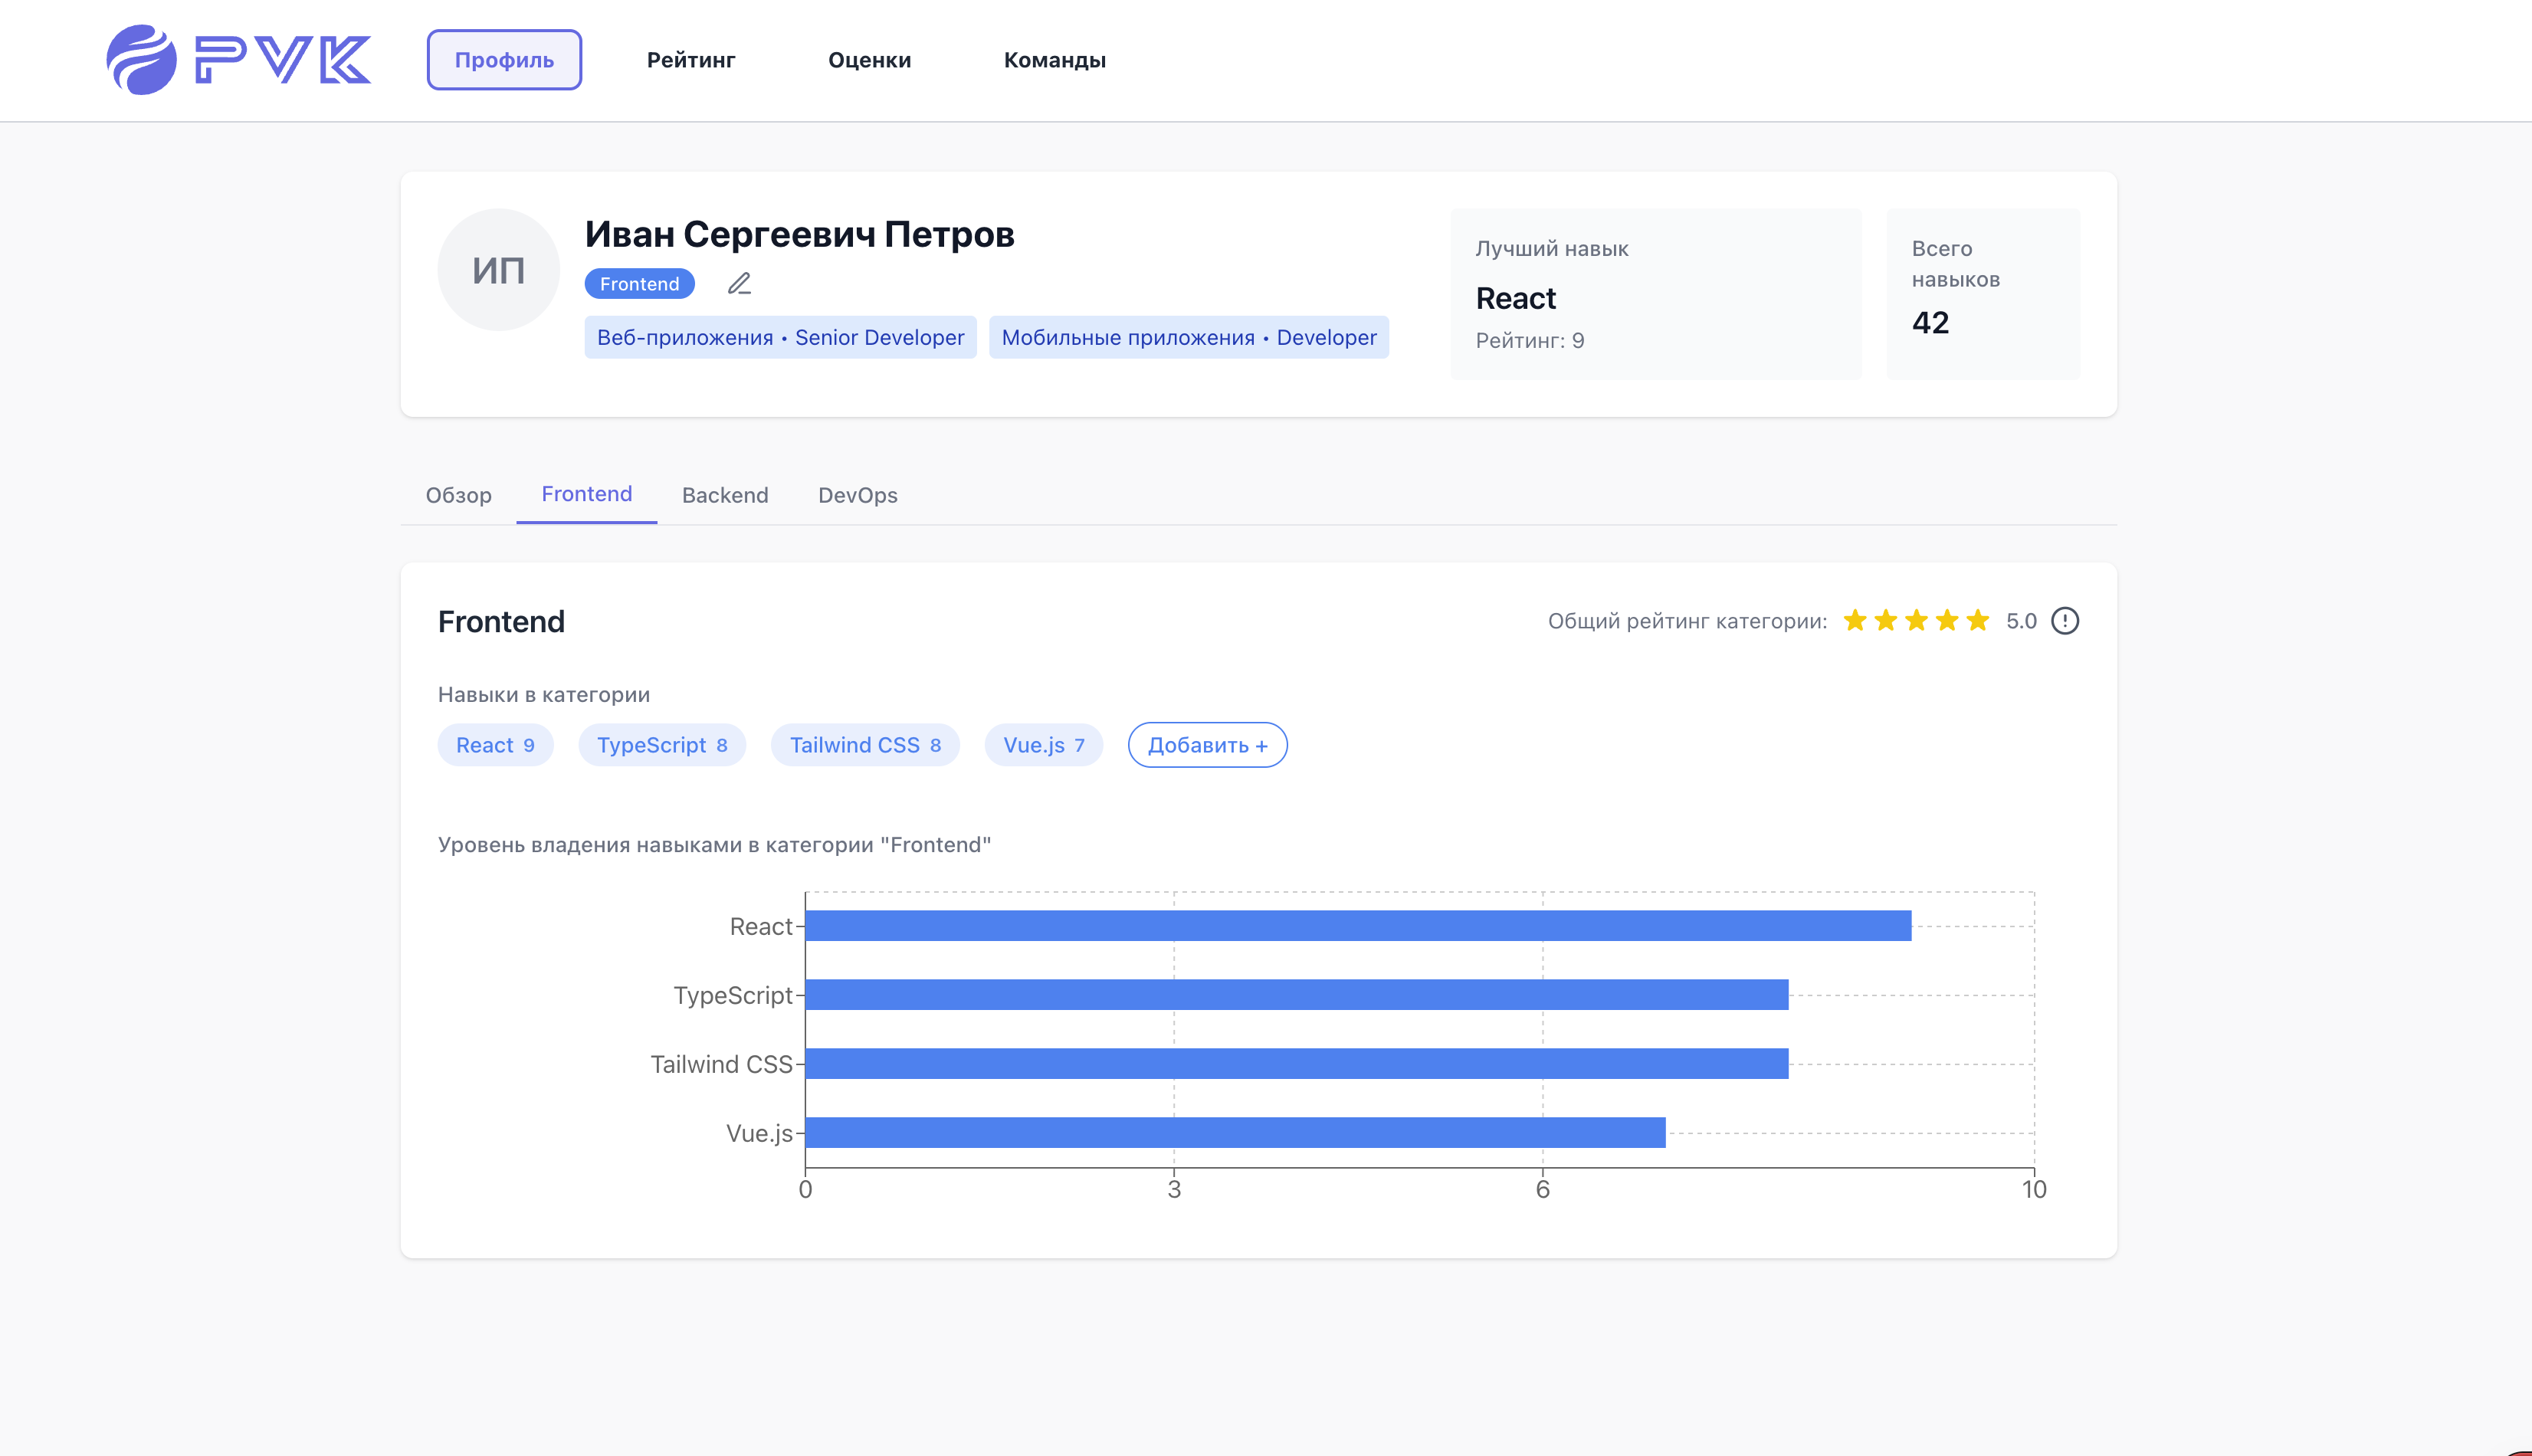
Task: Click the first gold rating star
Action: click(x=1855, y=621)
